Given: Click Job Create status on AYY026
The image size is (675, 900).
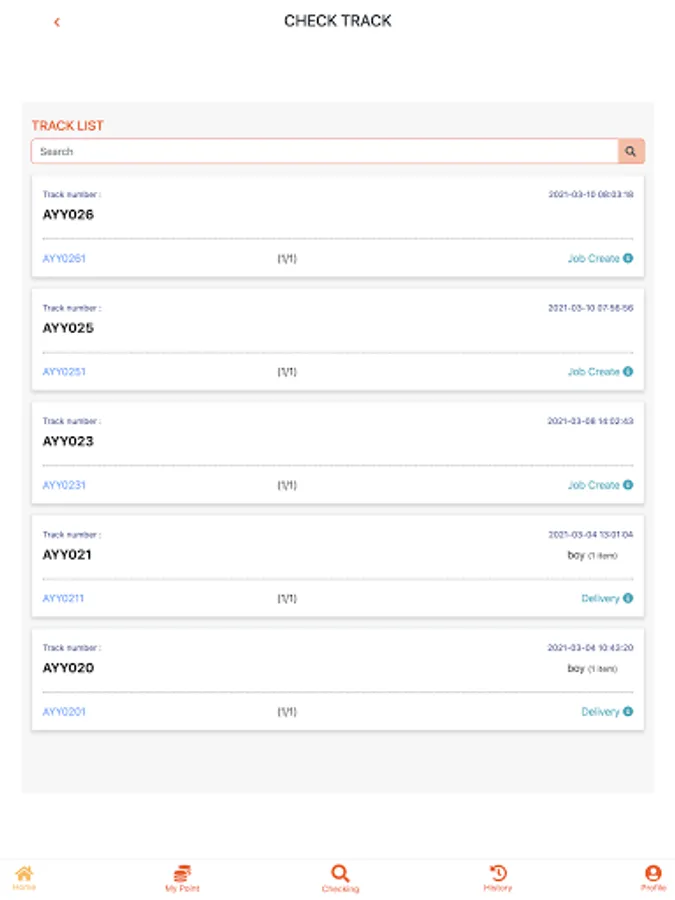Looking at the screenshot, I should click(593, 258).
